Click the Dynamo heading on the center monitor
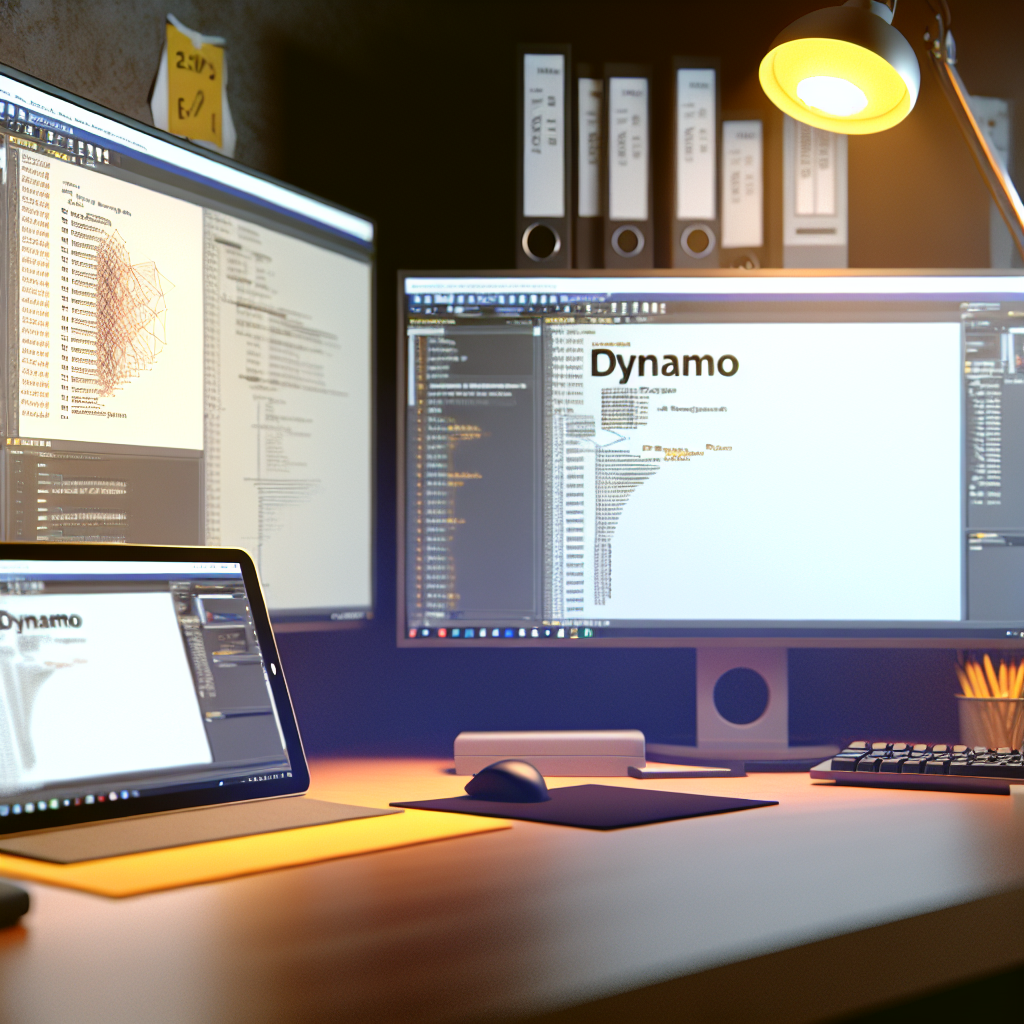 tap(664, 366)
